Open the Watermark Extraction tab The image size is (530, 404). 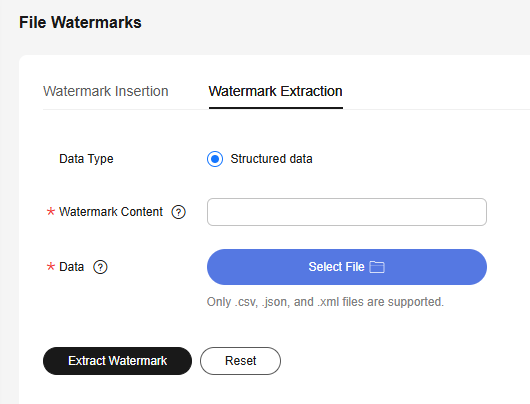275,91
